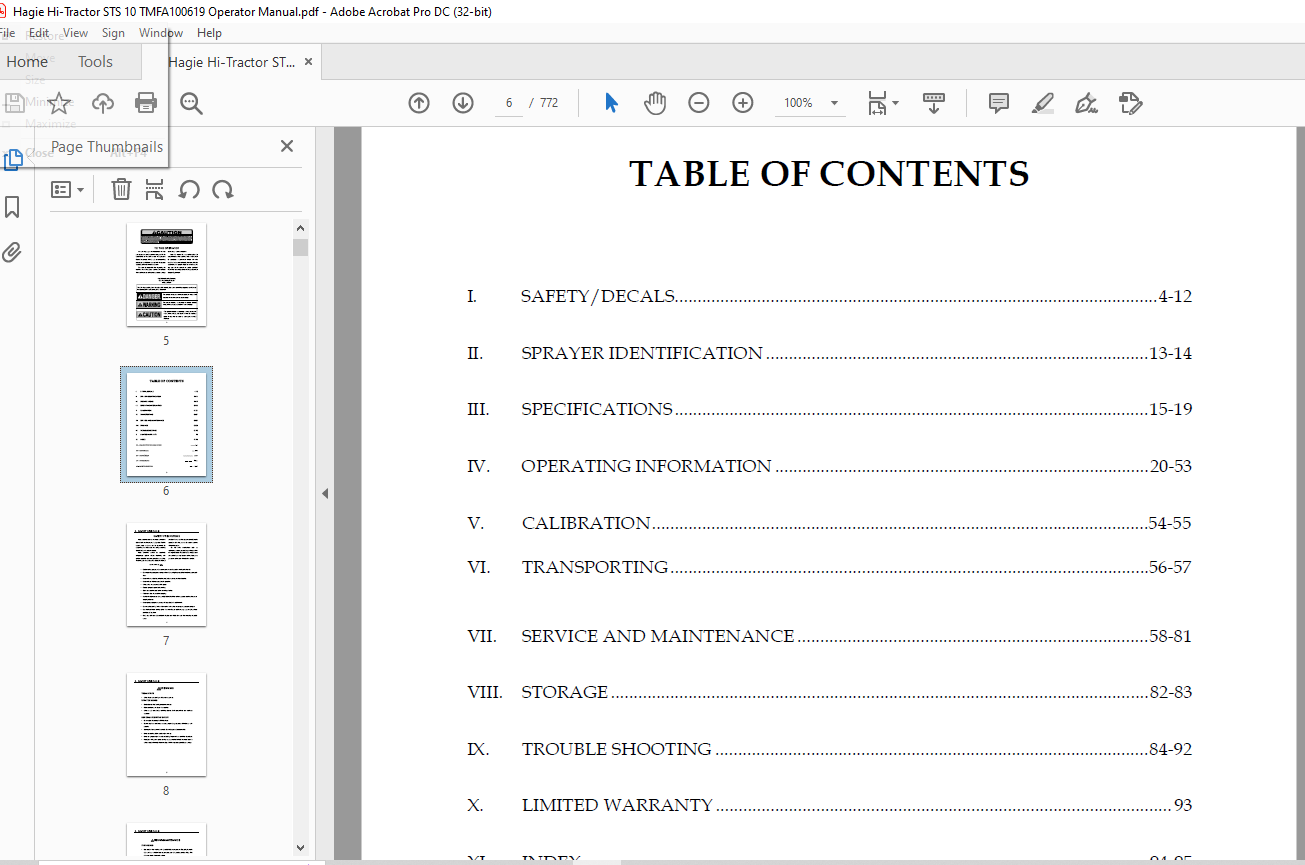The width and height of the screenshot is (1305, 865).
Task: Click the thumbnails scrollbar thumb
Action: click(x=300, y=248)
